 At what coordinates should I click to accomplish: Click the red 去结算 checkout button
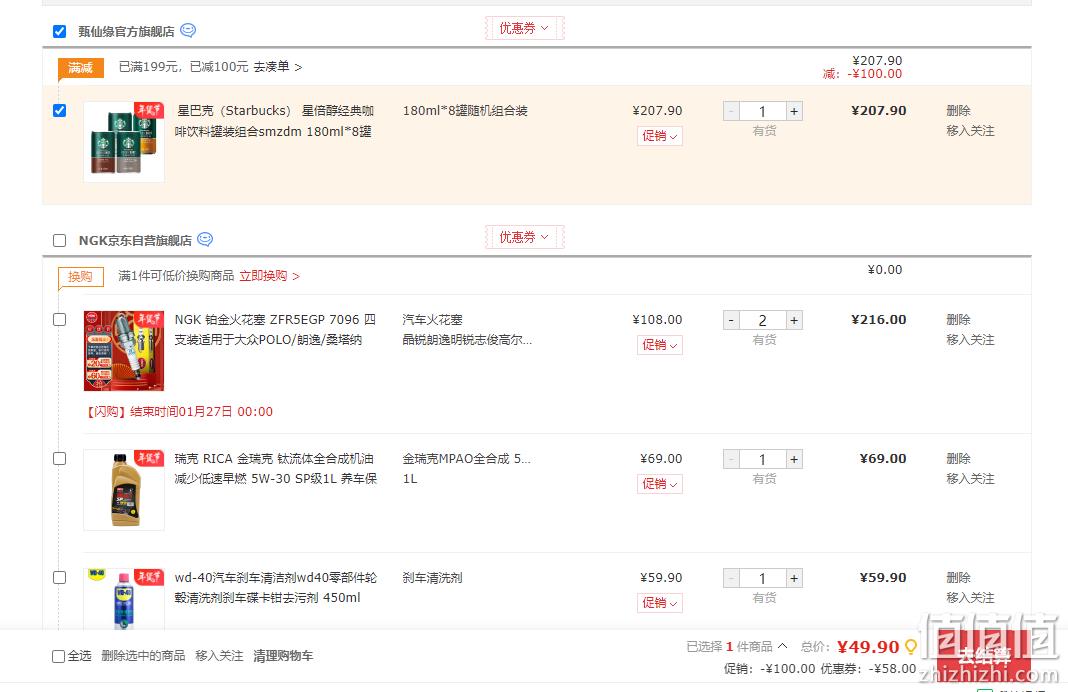pyautogui.click(x=984, y=656)
